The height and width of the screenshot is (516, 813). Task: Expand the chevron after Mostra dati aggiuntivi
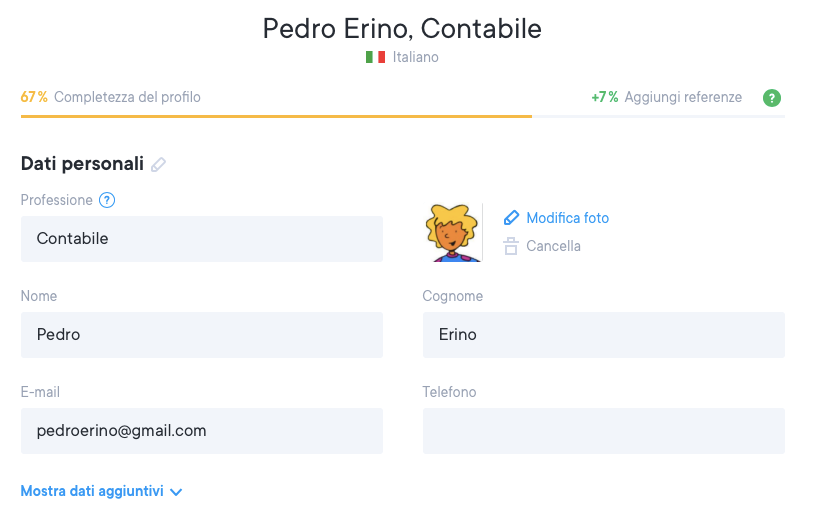[176, 492]
